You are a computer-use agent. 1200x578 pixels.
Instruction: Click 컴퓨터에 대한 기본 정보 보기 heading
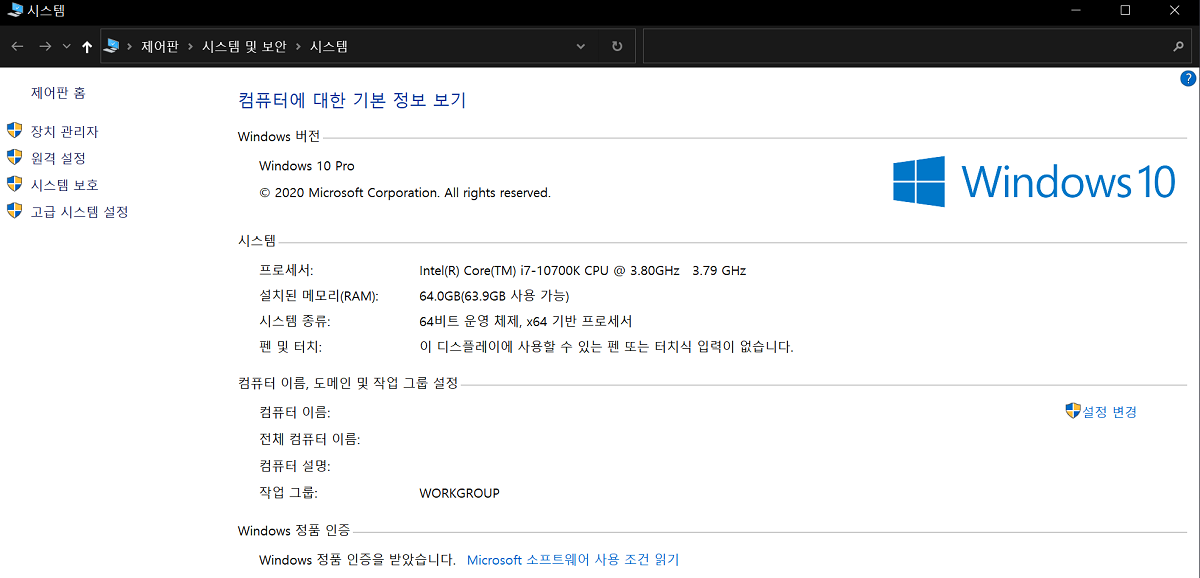point(352,100)
